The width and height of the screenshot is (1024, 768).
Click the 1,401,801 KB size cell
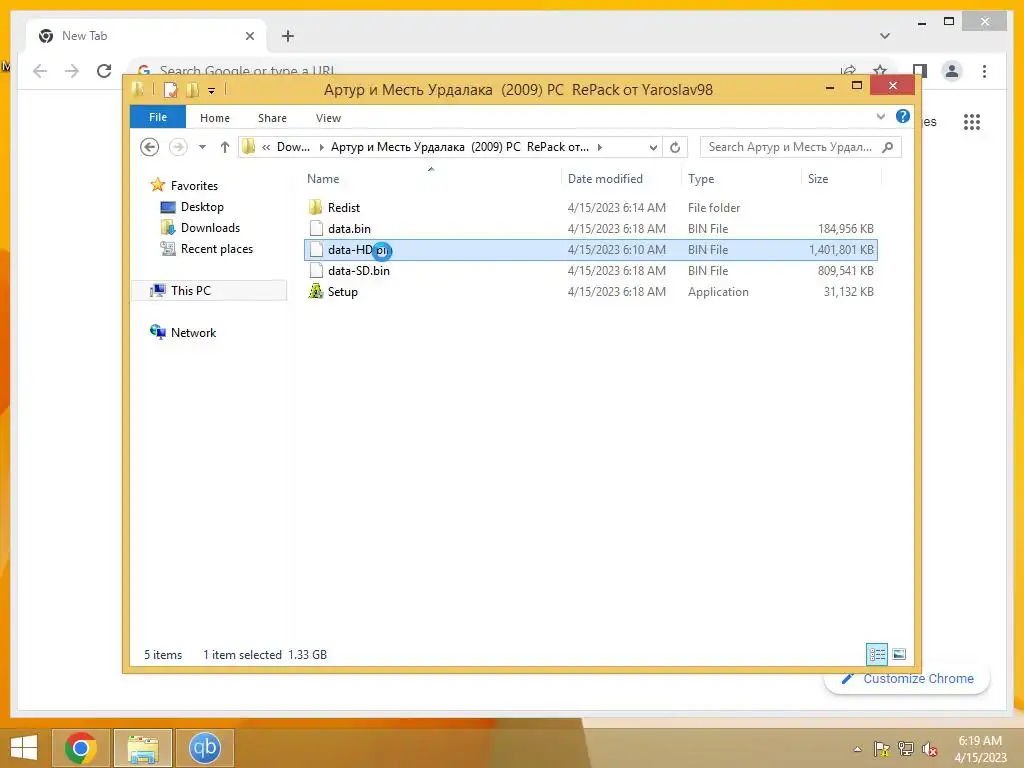click(841, 249)
